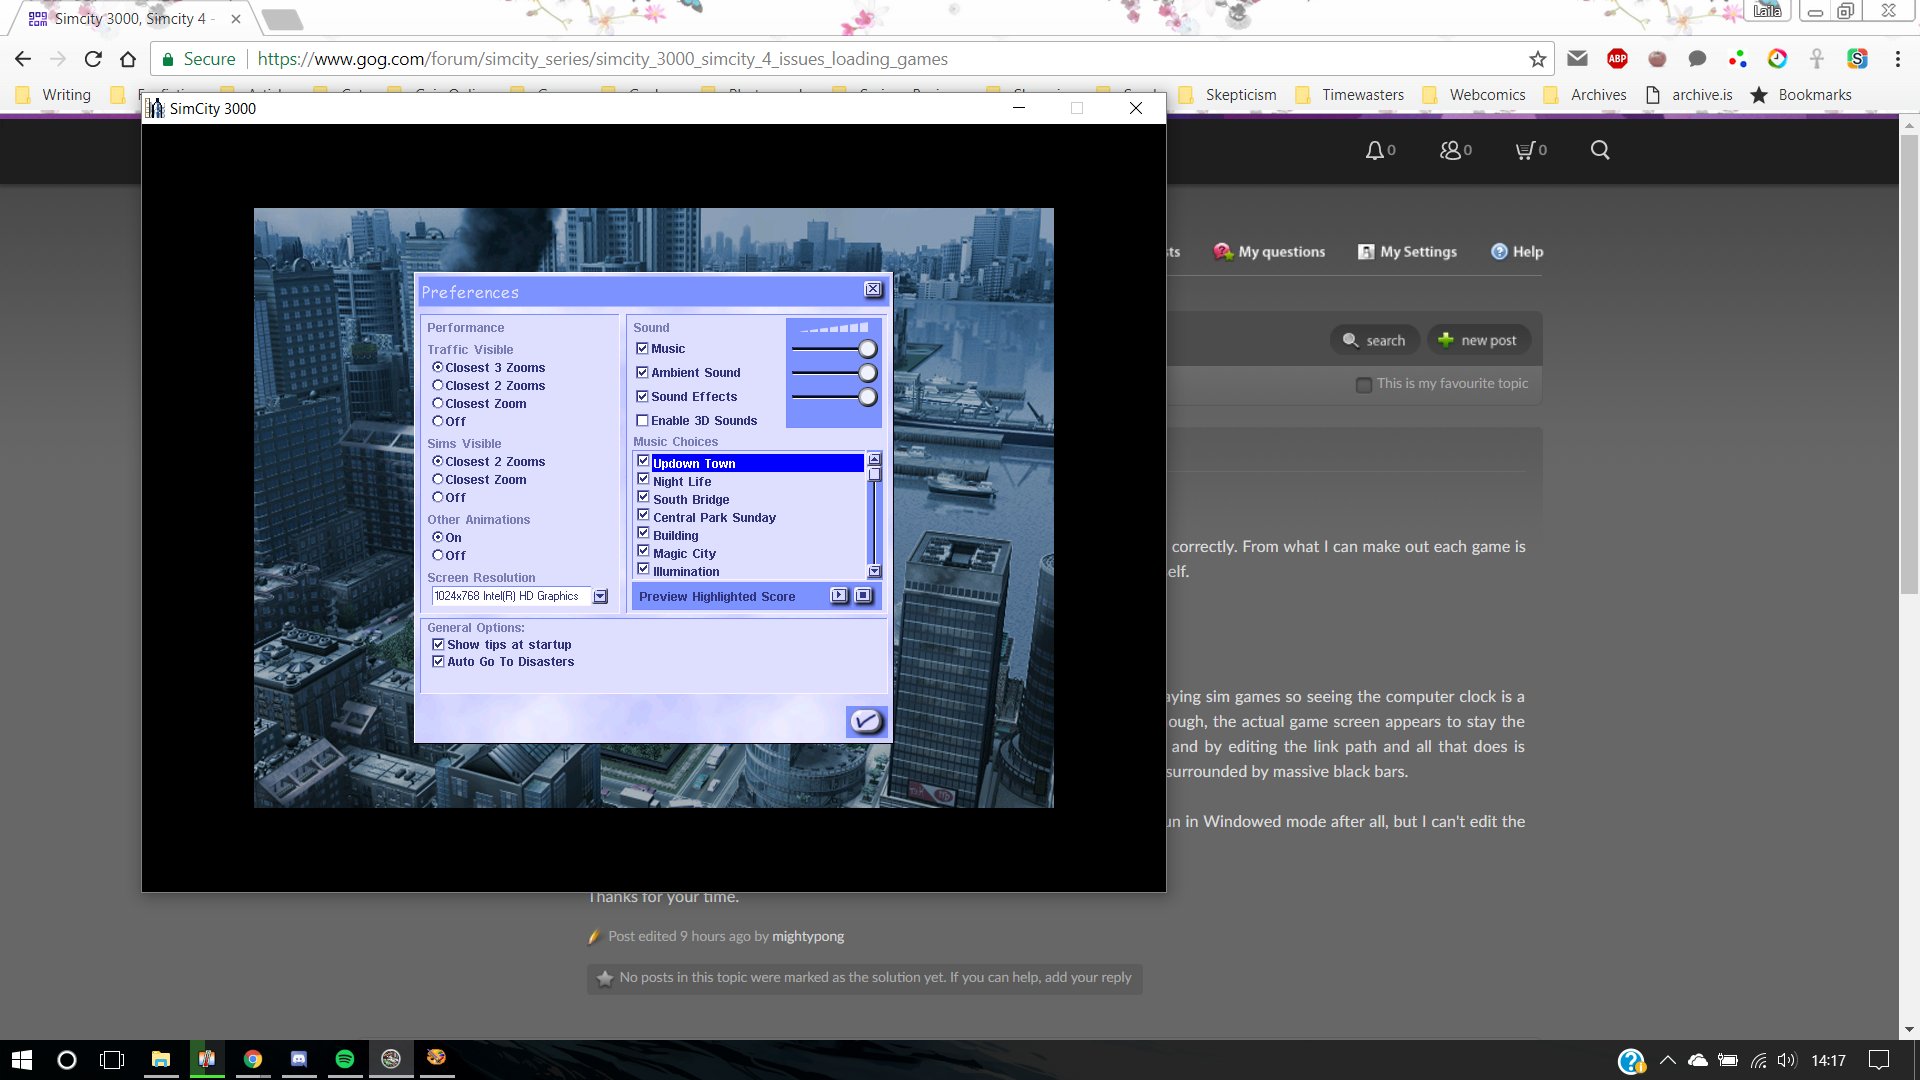Adjust the Ambient Sound volume slider knob
Screen dimensions: 1920x1080
pos(868,373)
